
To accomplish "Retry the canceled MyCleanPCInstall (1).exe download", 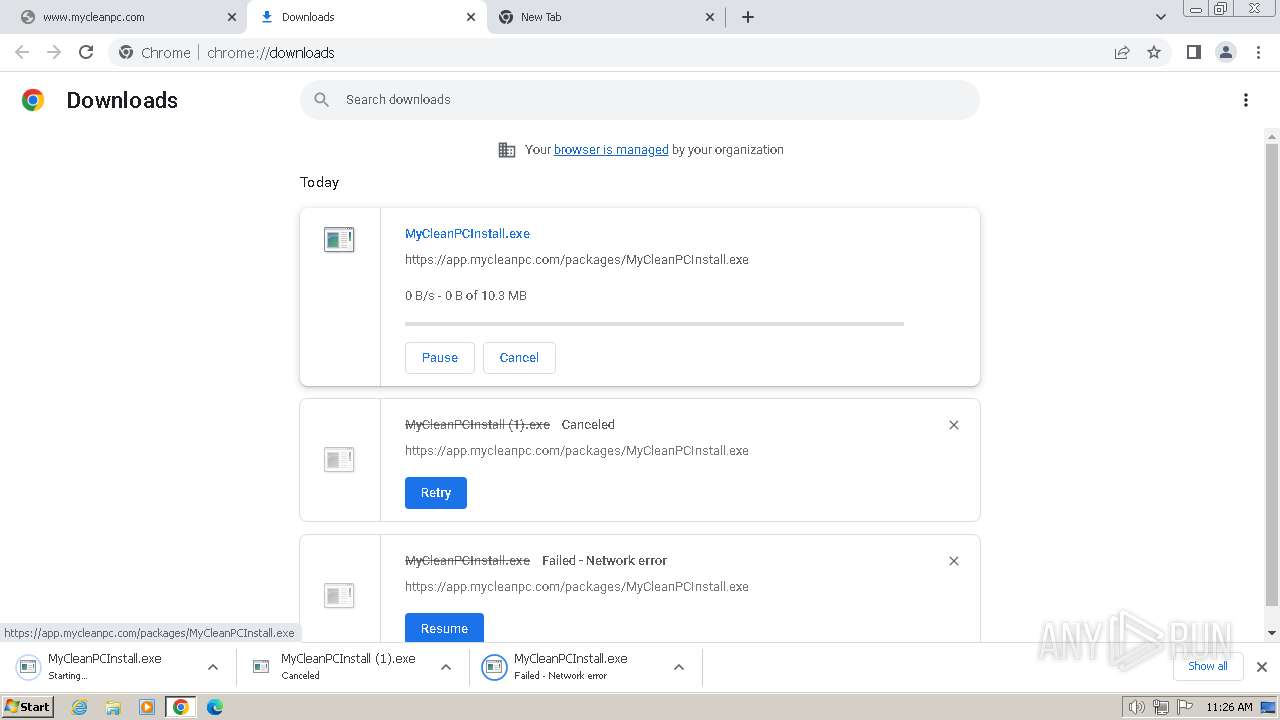I will tap(436, 493).
